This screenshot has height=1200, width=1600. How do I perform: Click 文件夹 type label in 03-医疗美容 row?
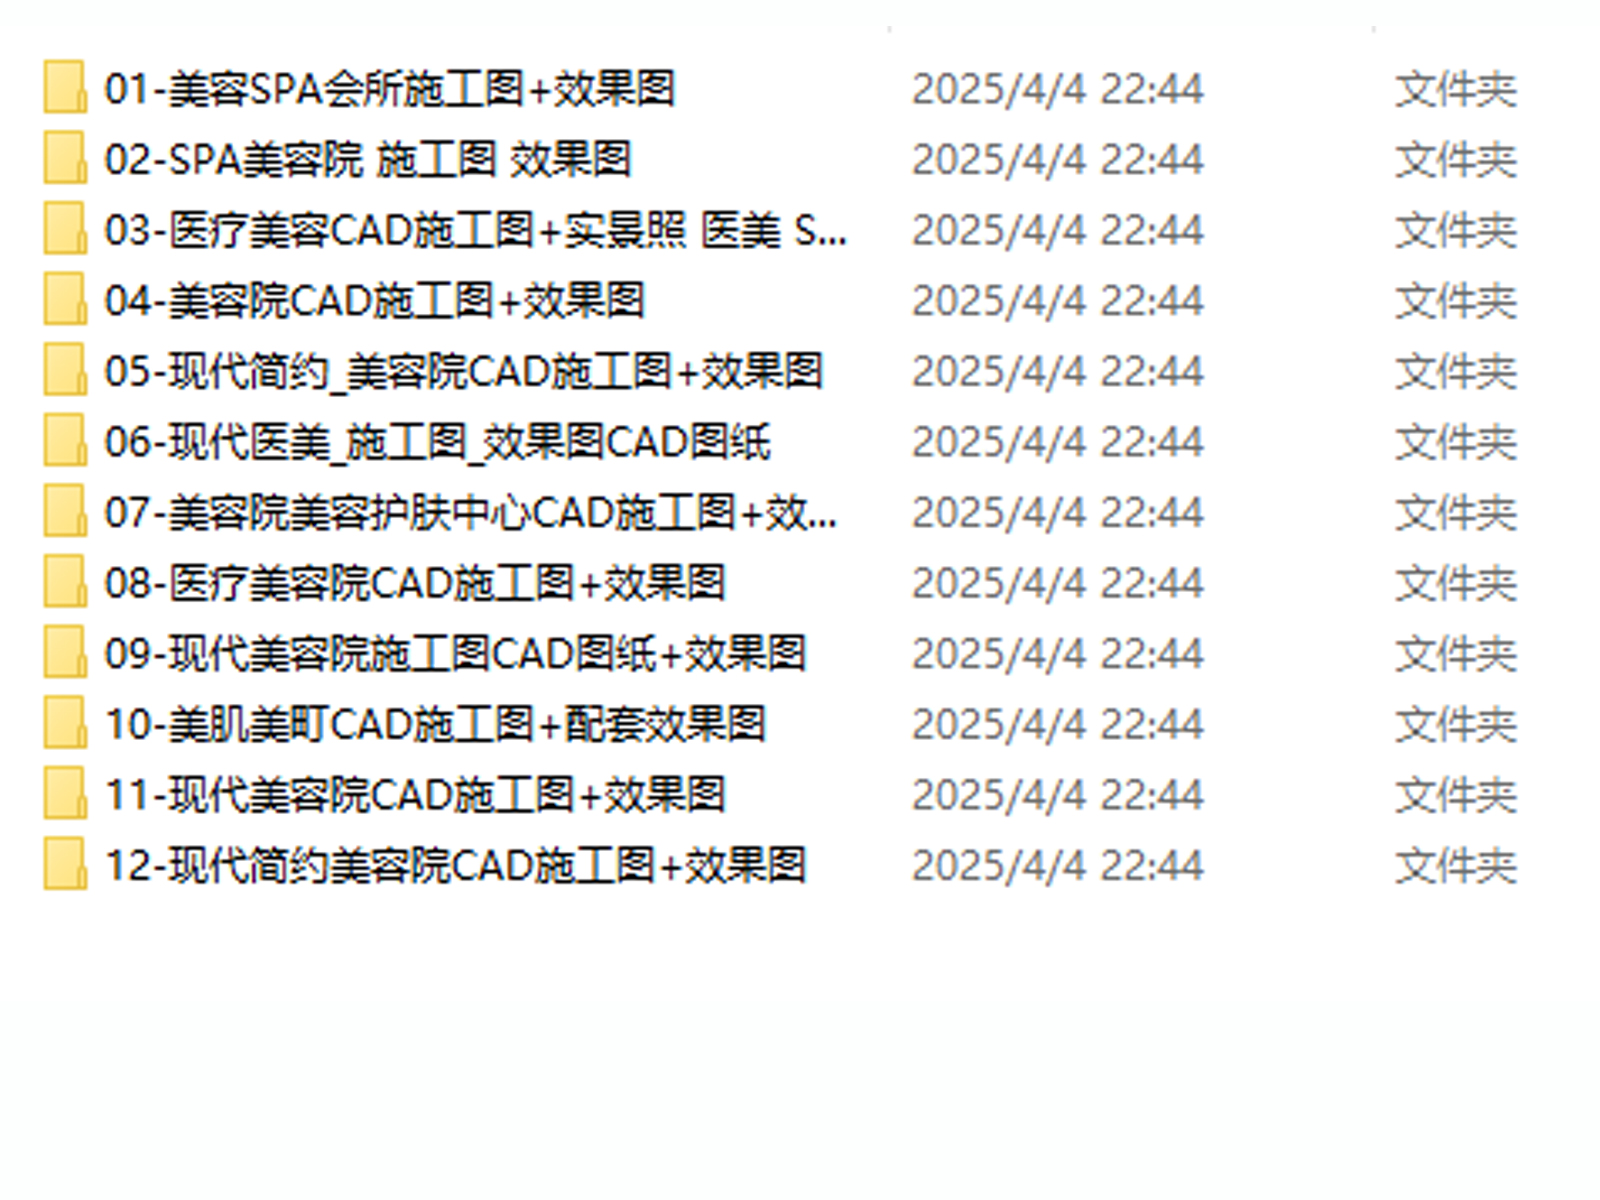pyautogui.click(x=1456, y=231)
